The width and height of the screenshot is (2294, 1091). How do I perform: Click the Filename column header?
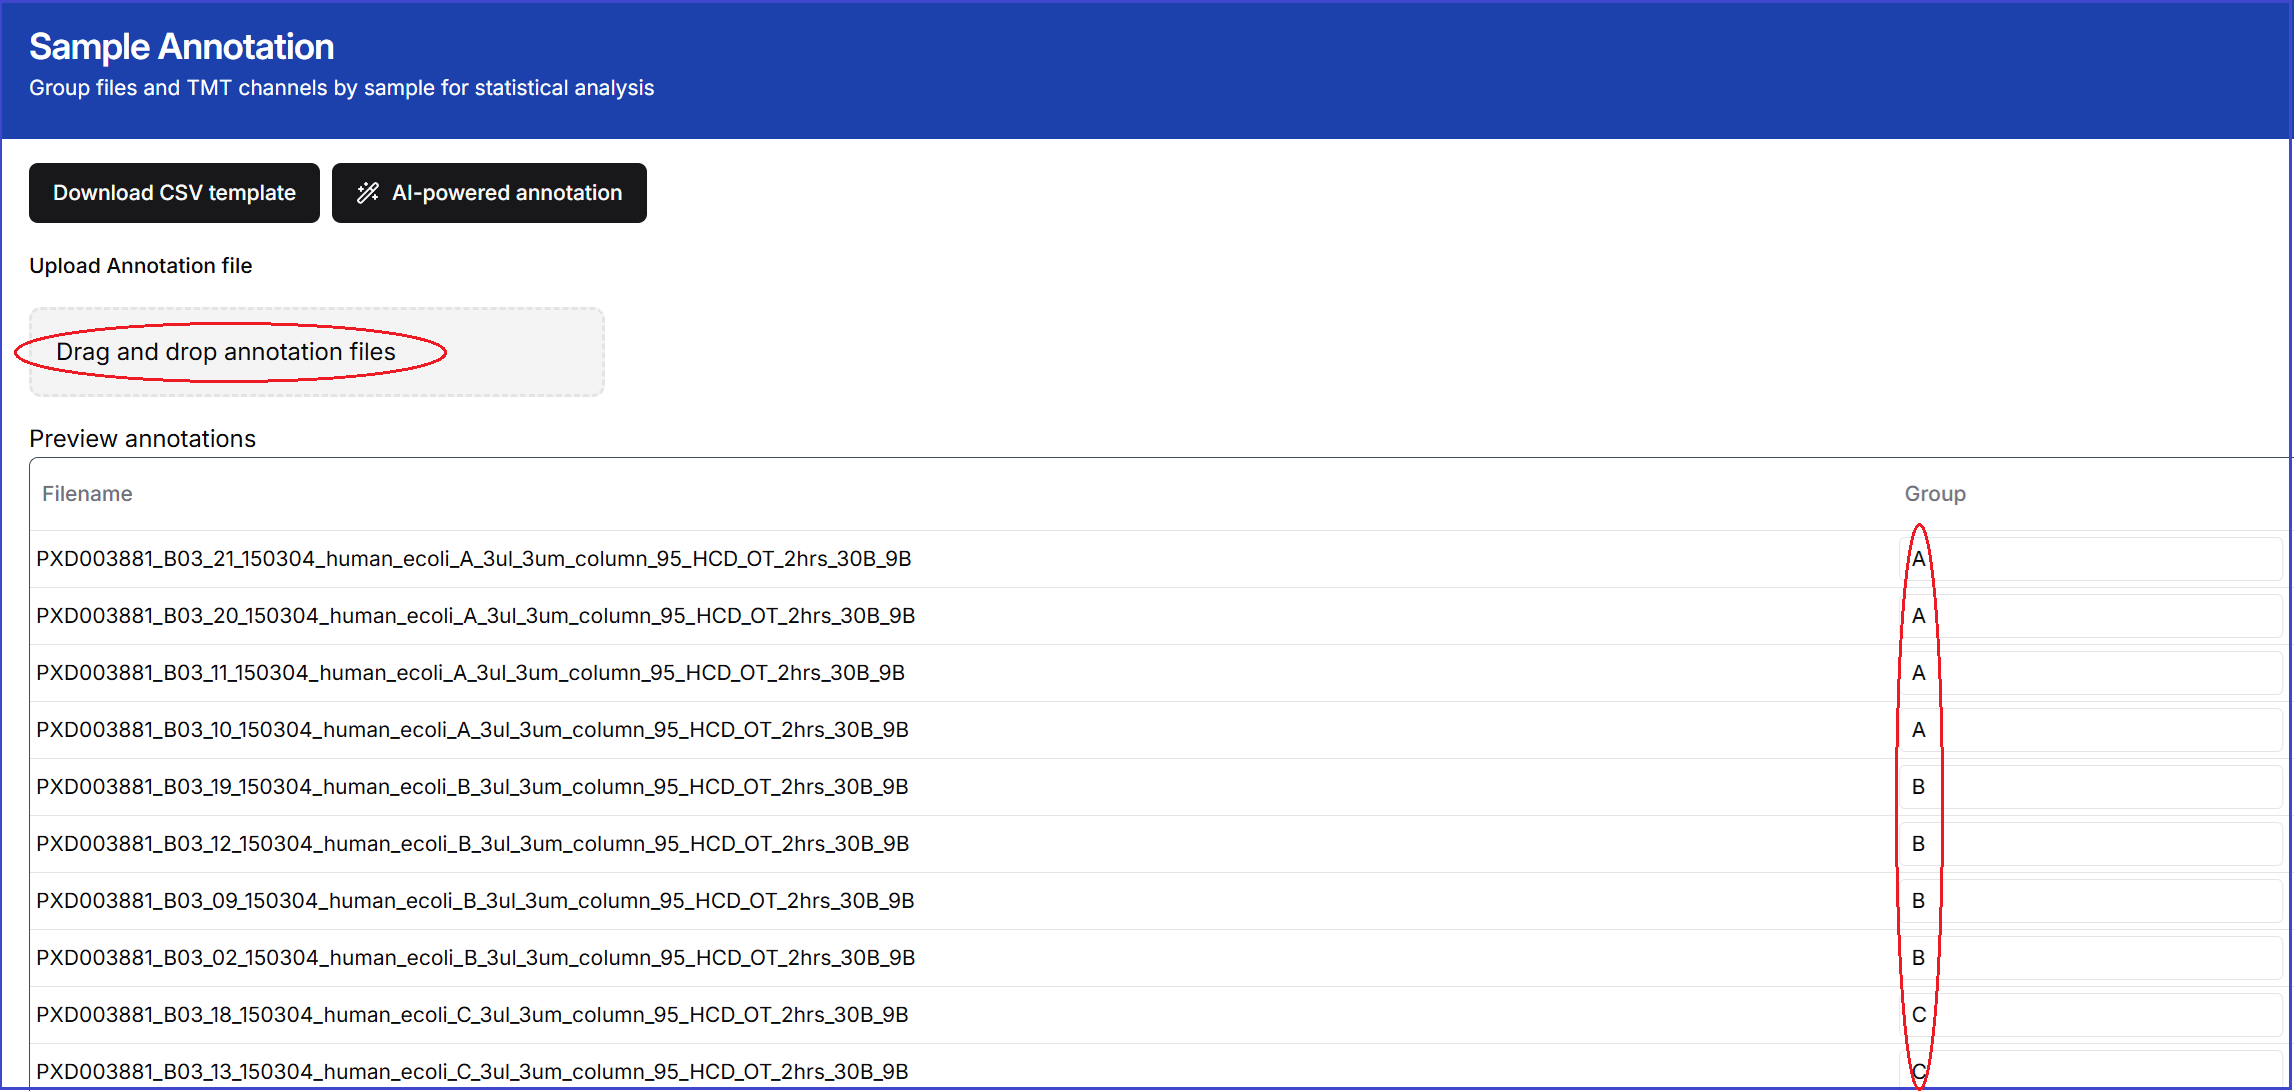tap(87, 494)
